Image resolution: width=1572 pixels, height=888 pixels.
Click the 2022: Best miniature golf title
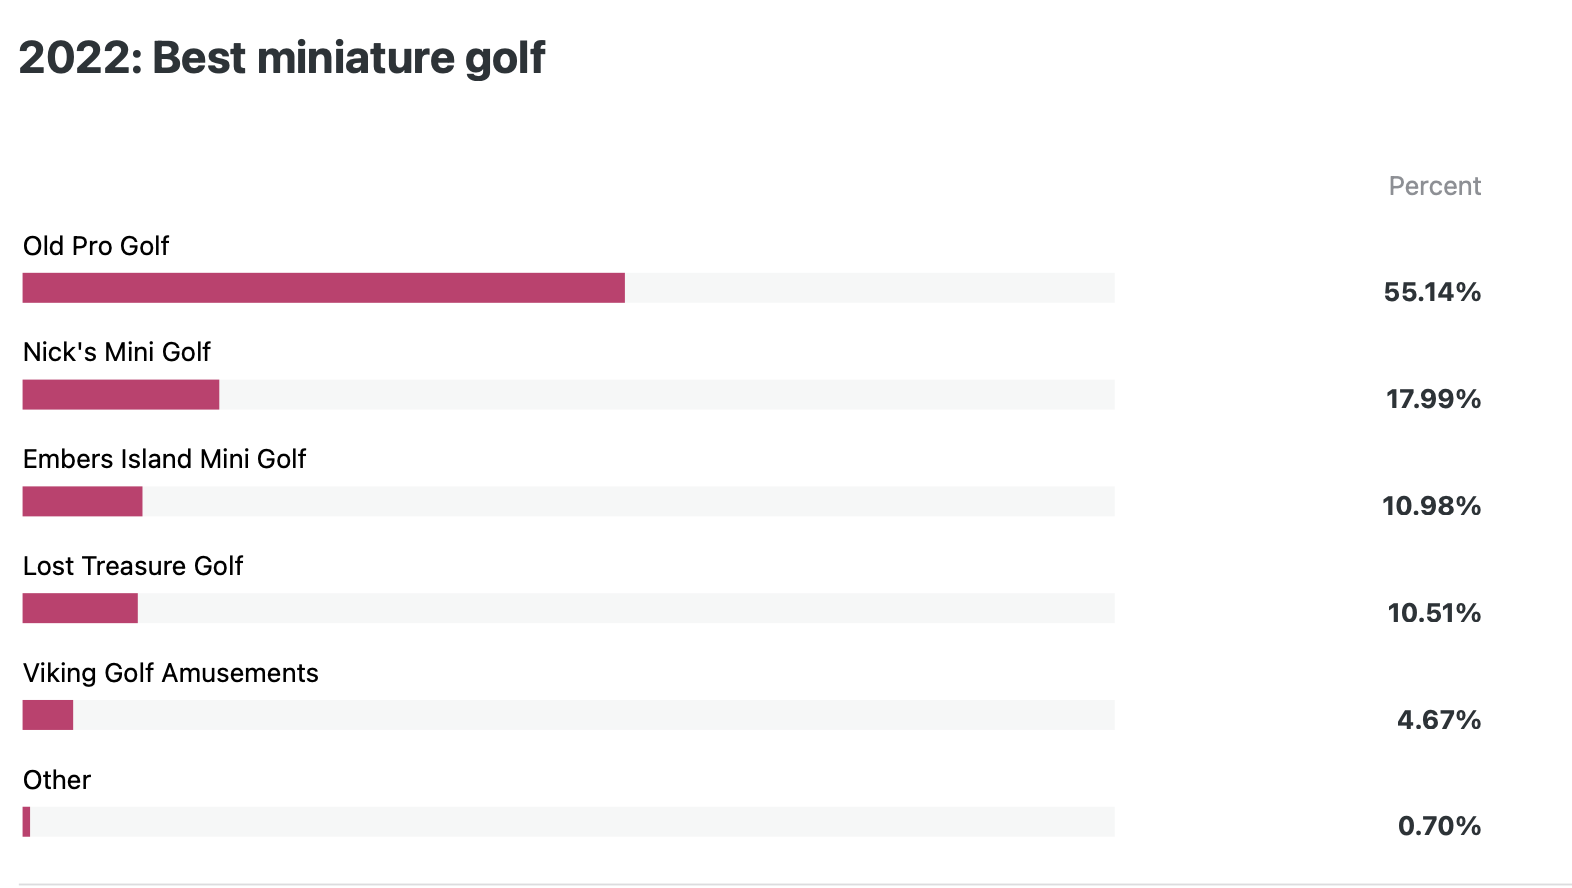(x=282, y=58)
